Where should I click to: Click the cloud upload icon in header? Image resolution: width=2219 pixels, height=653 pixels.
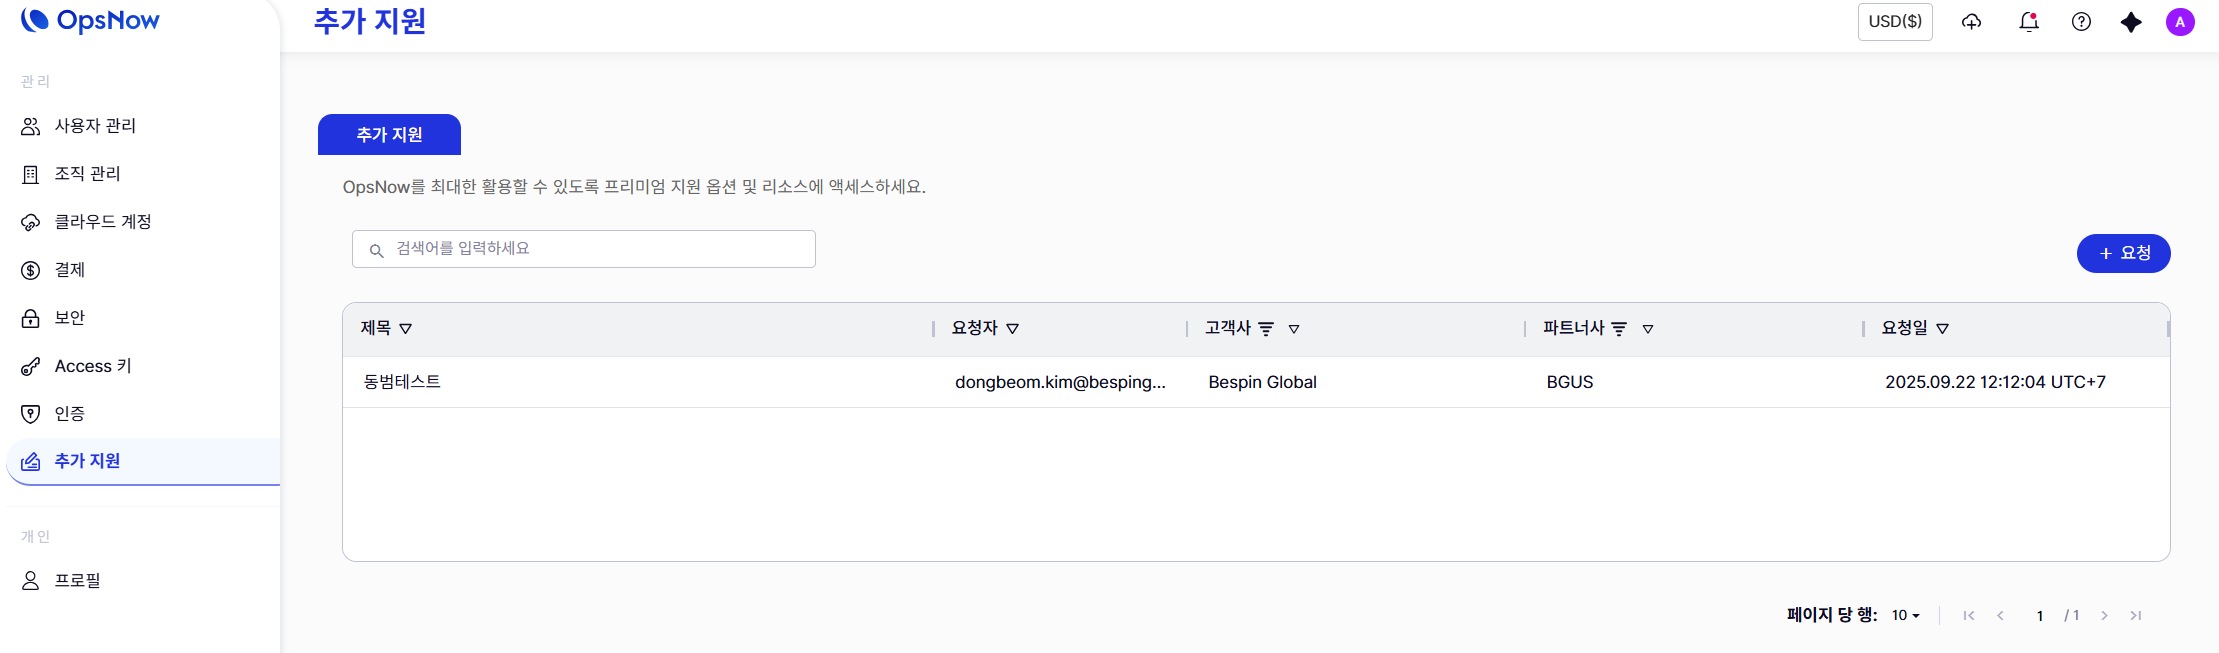(x=1971, y=22)
